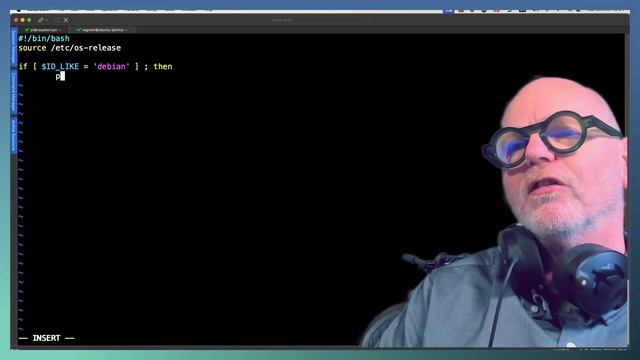Click the connect link icon in toolbar
640x360 pixels.
pos(41,20)
